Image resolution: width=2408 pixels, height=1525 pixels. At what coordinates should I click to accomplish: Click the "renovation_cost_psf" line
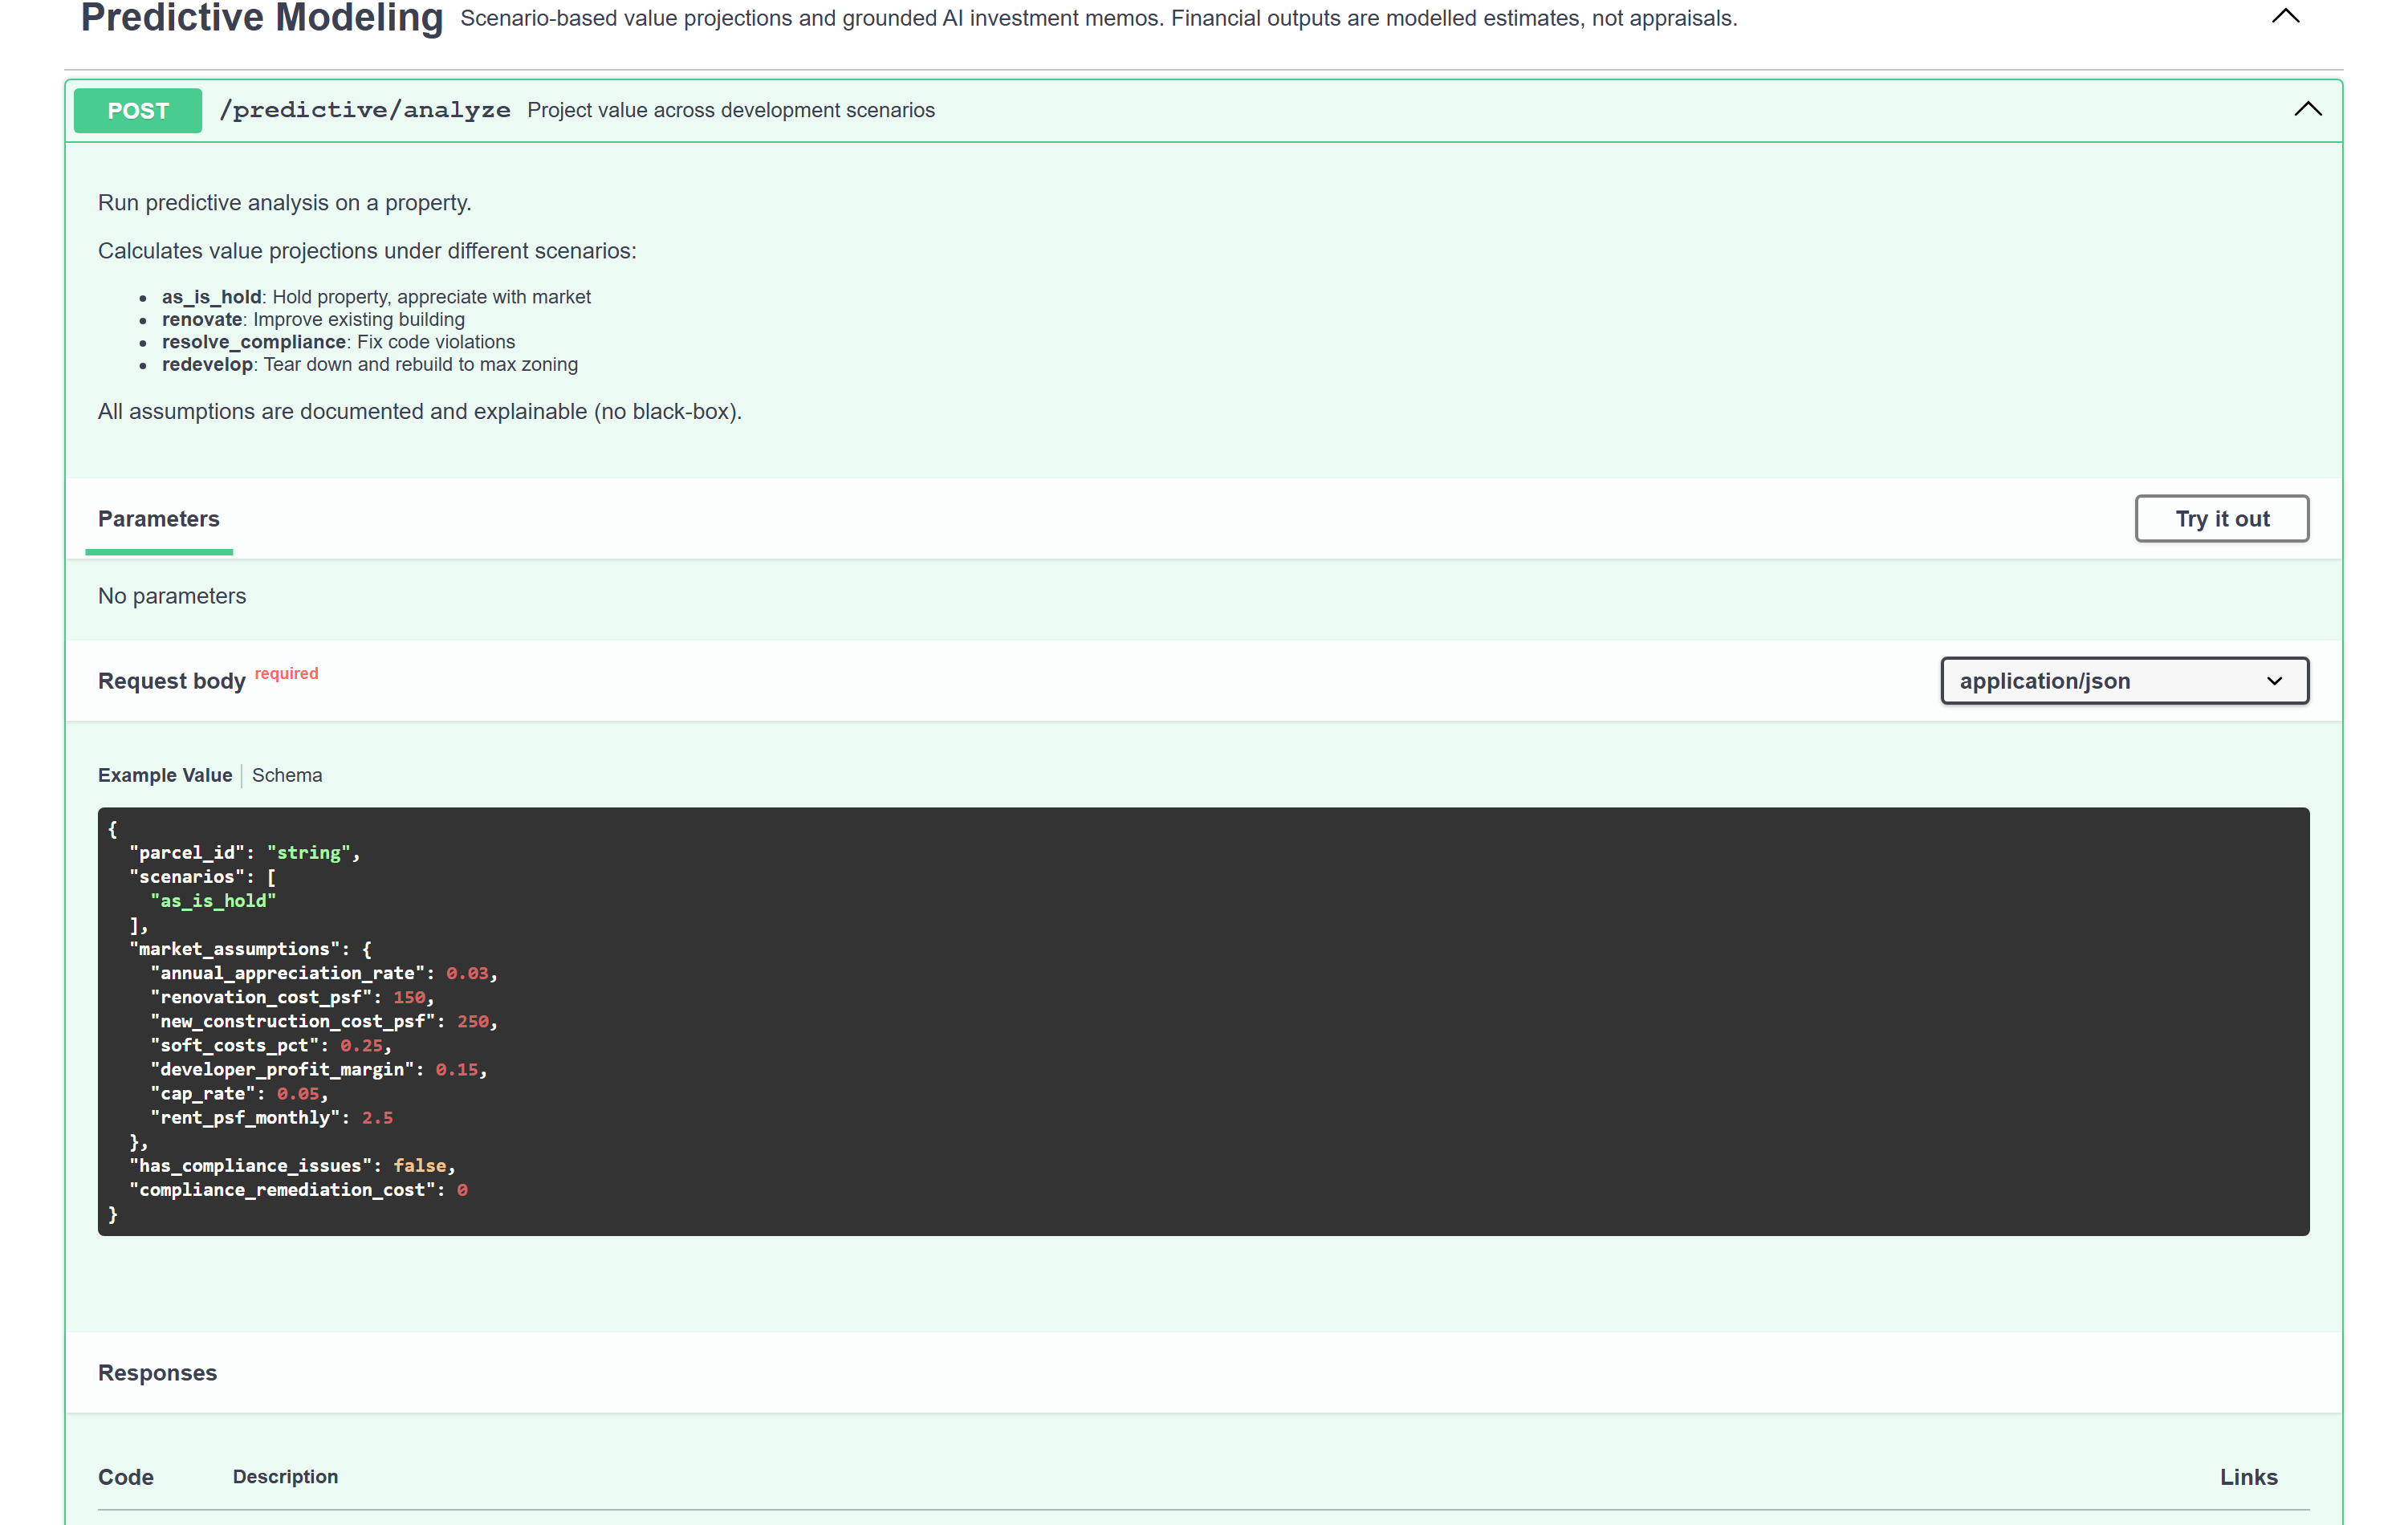pos(292,997)
